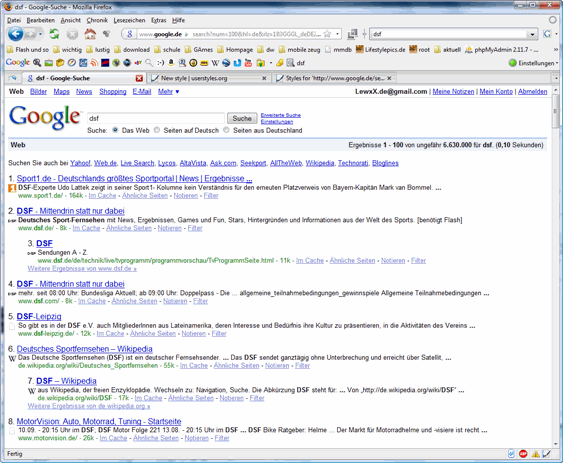Click the scrollbar down arrow
Screen dimensions: 563x463
pyautogui.click(x=555, y=444)
